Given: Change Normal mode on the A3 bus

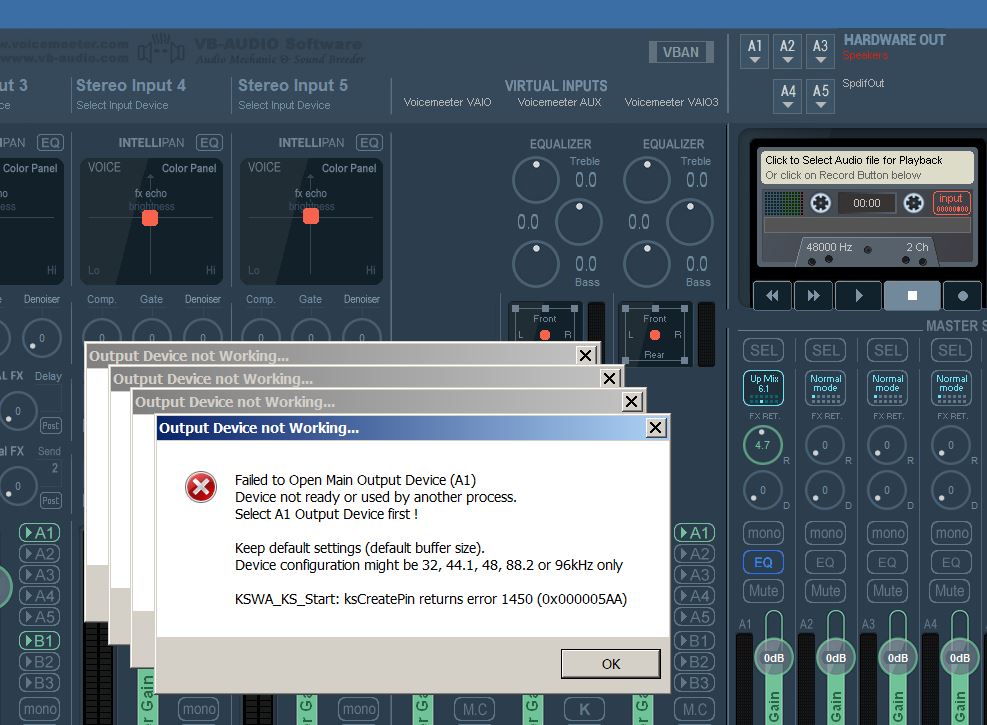Looking at the screenshot, I should click(x=888, y=387).
